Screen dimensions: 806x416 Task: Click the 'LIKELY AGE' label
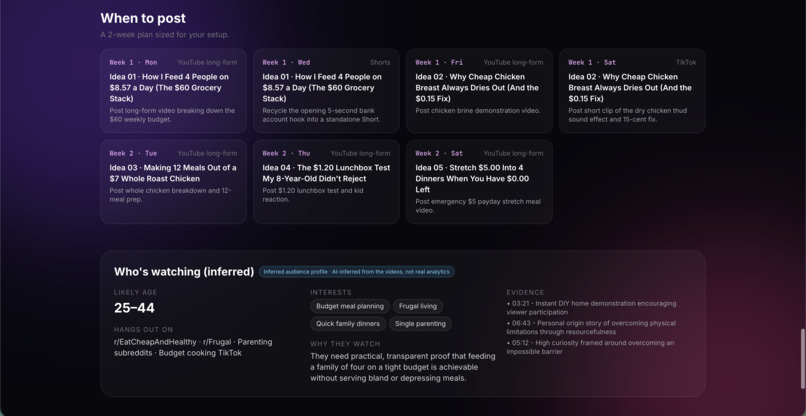click(x=135, y=293)
